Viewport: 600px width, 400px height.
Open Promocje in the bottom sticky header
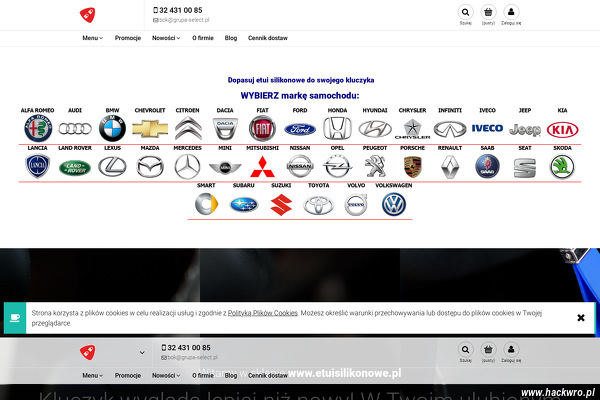[x=128, y=376]
